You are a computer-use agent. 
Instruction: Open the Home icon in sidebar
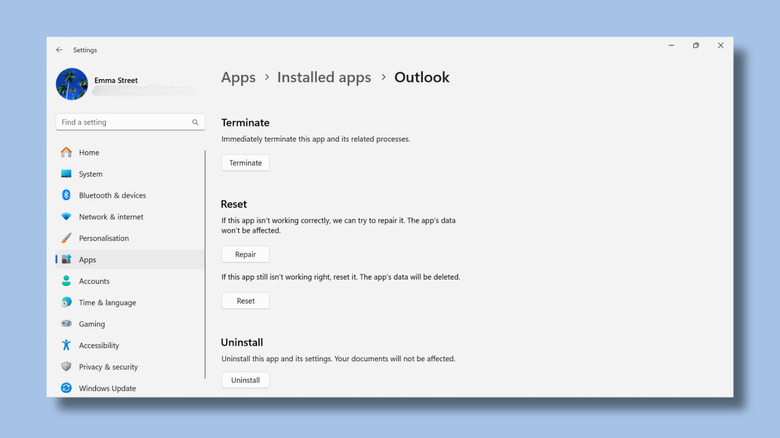coord(66,152)
